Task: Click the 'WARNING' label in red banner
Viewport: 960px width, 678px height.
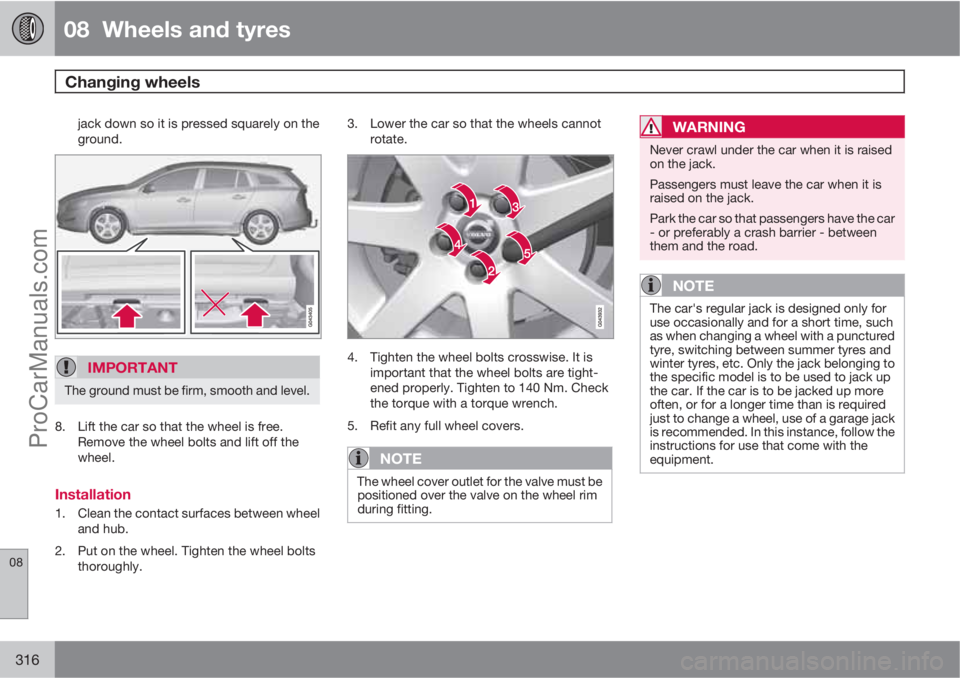Action: click(709, 127)
